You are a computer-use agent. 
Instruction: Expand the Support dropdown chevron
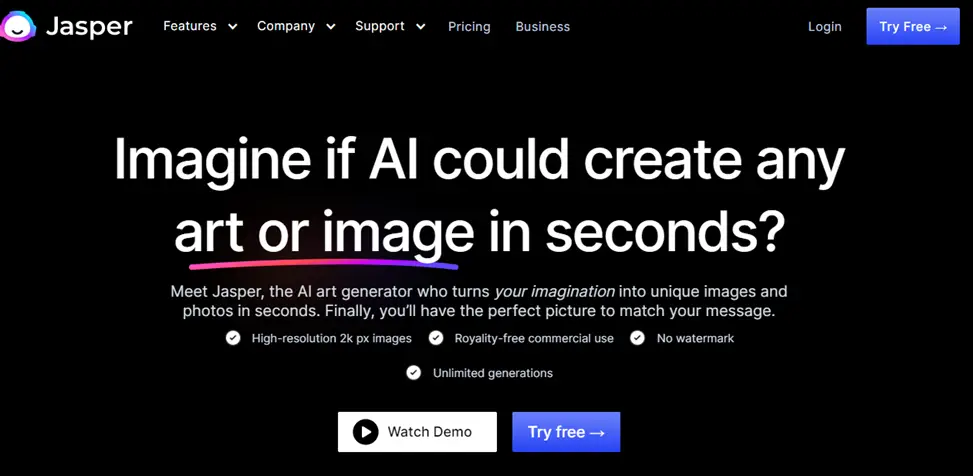point(421,27)
